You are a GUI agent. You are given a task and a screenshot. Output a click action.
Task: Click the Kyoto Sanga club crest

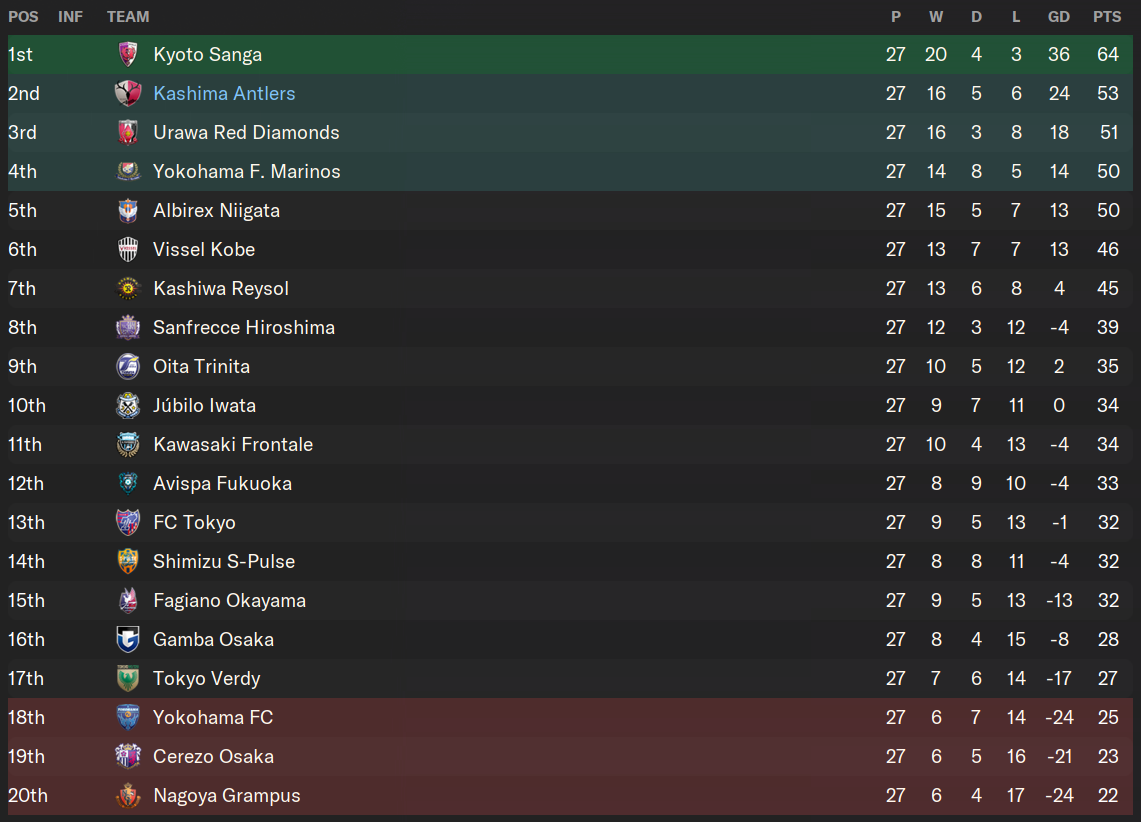tap(128, 55)
